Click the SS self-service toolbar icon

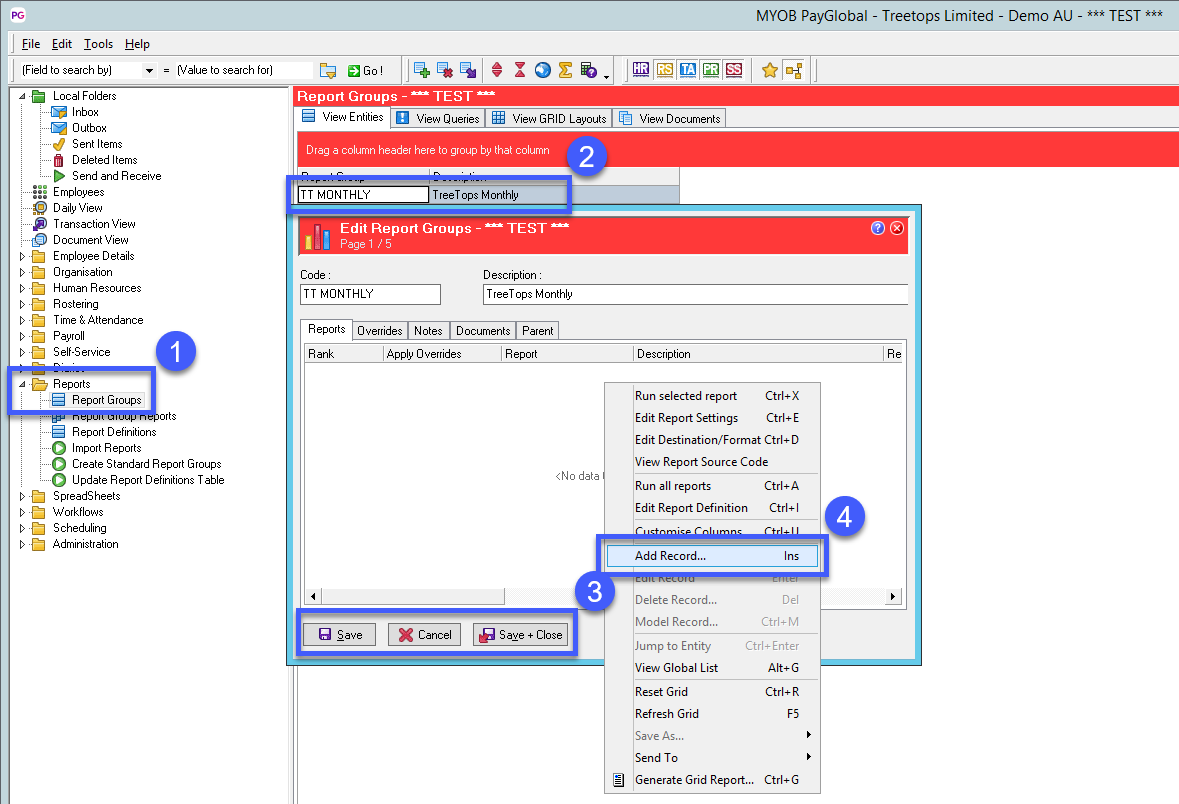pyautogui.click(x=734, y=70)
